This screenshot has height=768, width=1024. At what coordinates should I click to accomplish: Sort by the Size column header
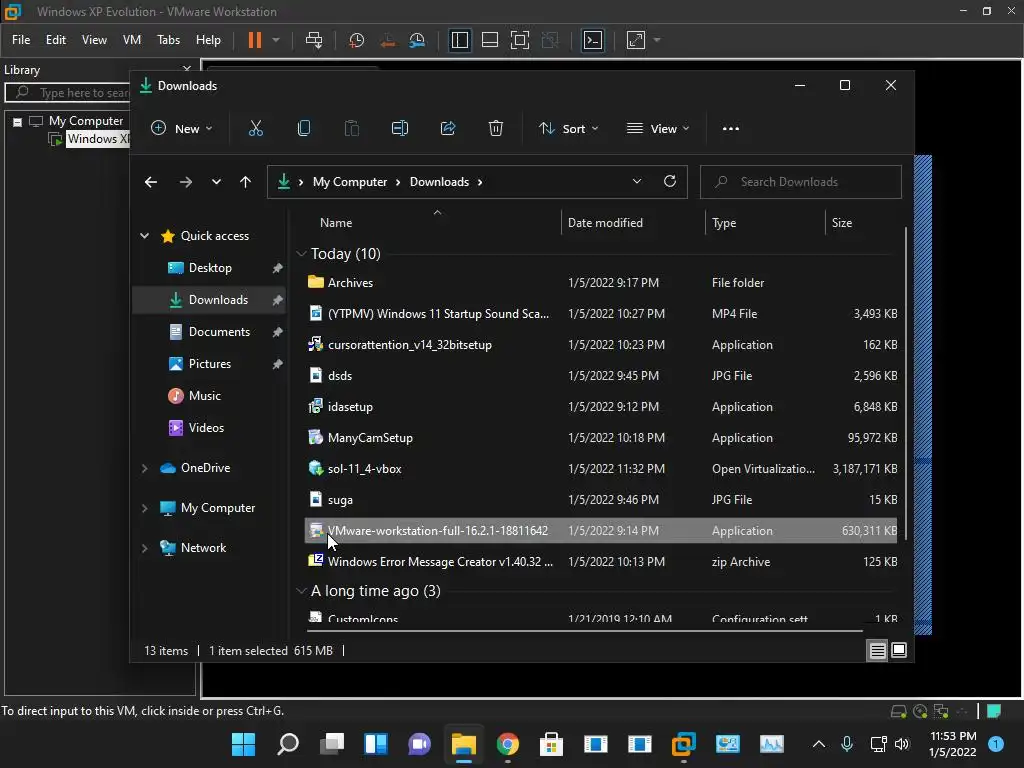coord(842,223)
